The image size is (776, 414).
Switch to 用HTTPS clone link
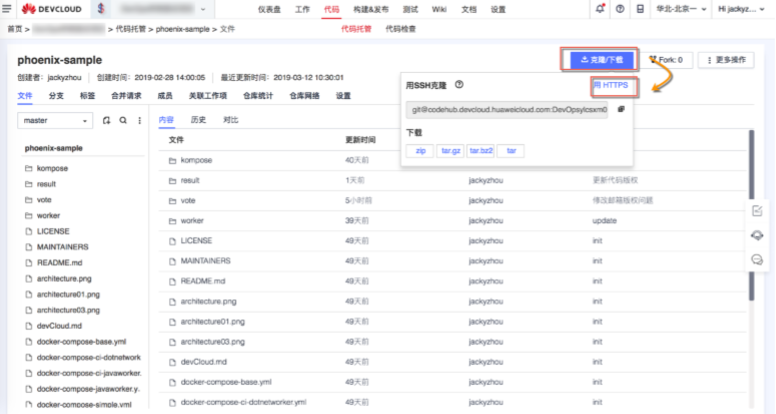[611, 85]
